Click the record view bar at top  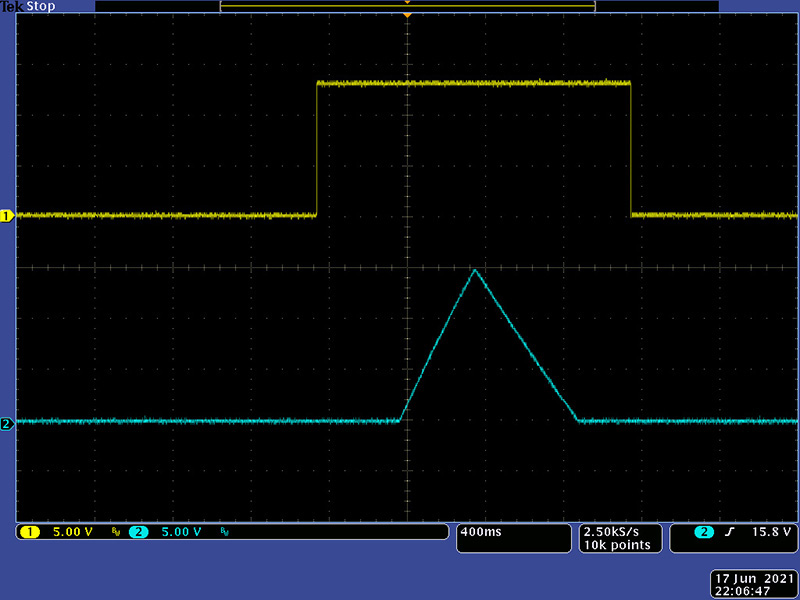click(407, 6)
